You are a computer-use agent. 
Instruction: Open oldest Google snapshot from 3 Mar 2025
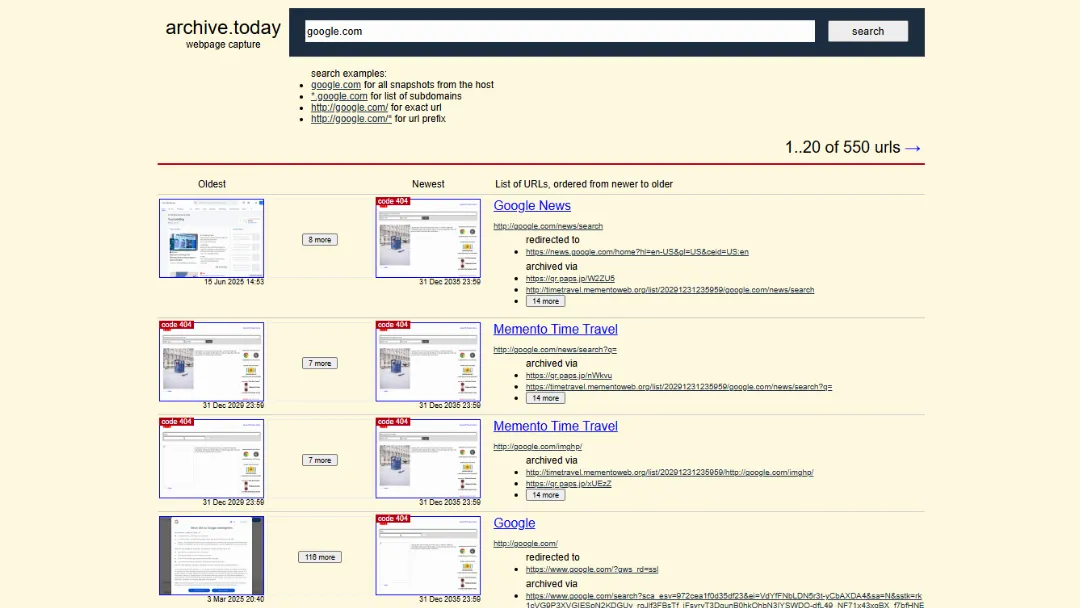point(212,555)
